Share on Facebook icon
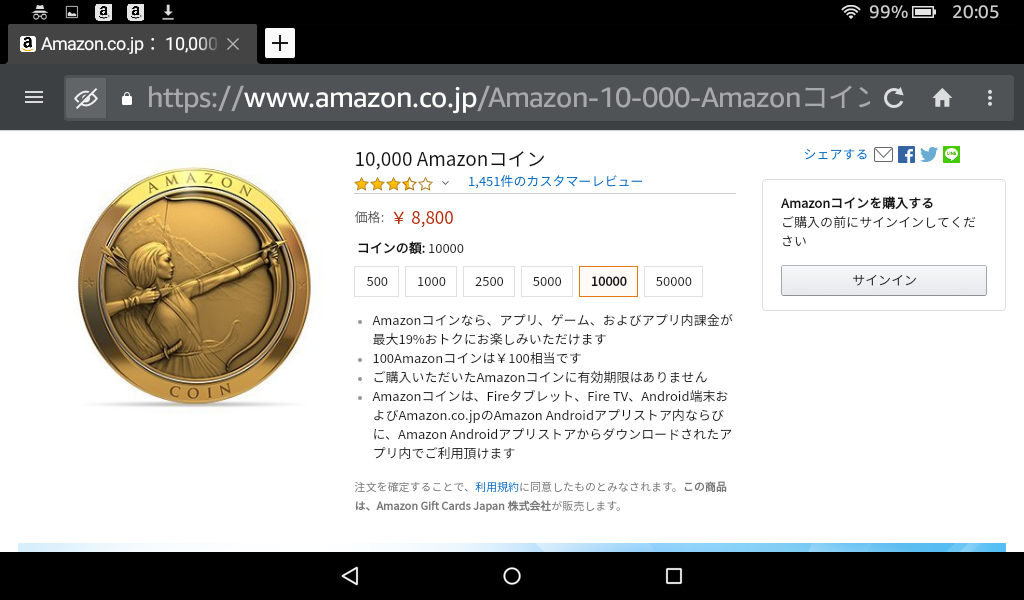Viewport: 1024px width, 600px height. [x=906, y=155]
